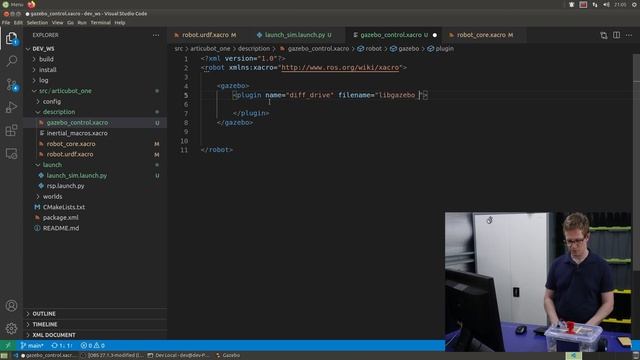Open the Run and Debug view
Screen dimensions: 640x360
pos(11,107)
